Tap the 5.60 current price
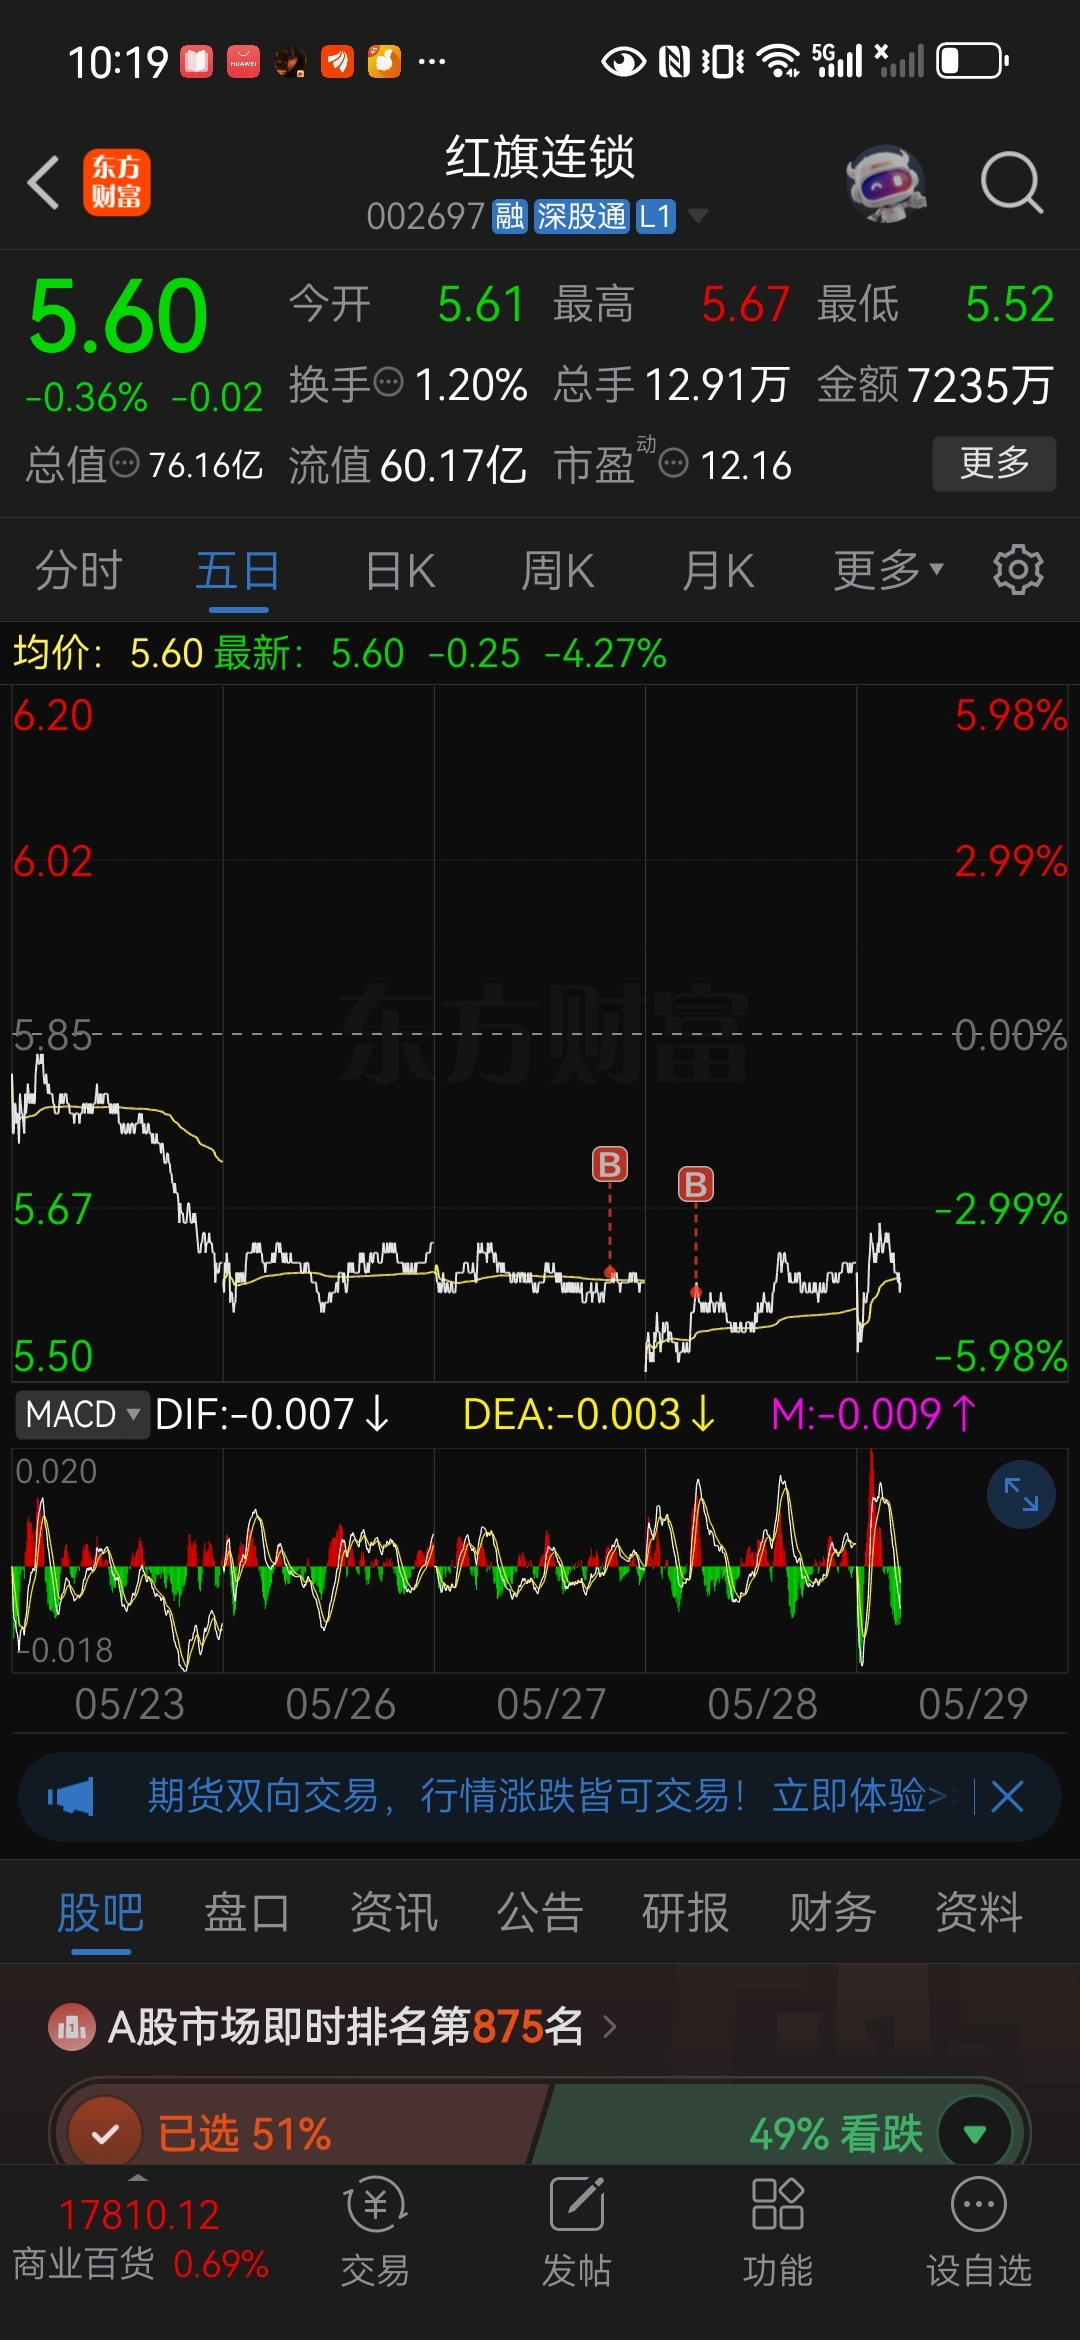This screenshot has height=2340, width=1080. [118, 316]
